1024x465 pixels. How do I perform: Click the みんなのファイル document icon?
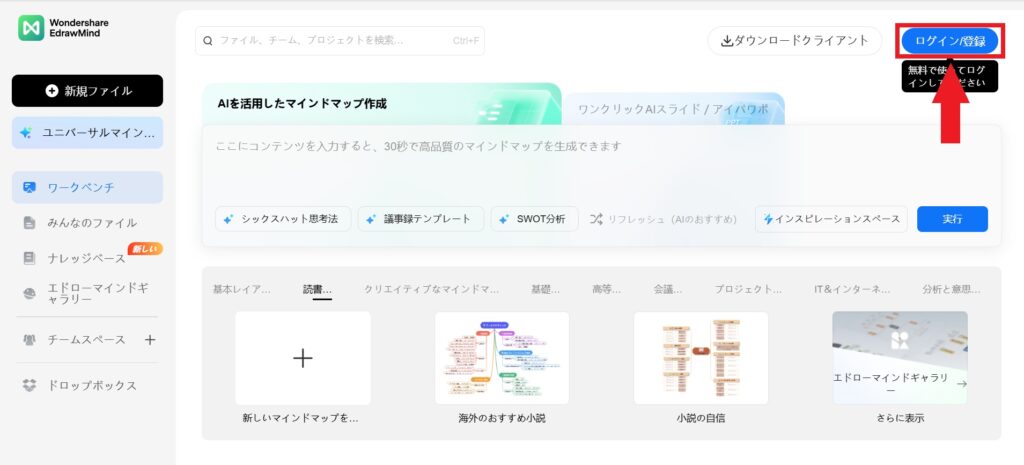29,223
